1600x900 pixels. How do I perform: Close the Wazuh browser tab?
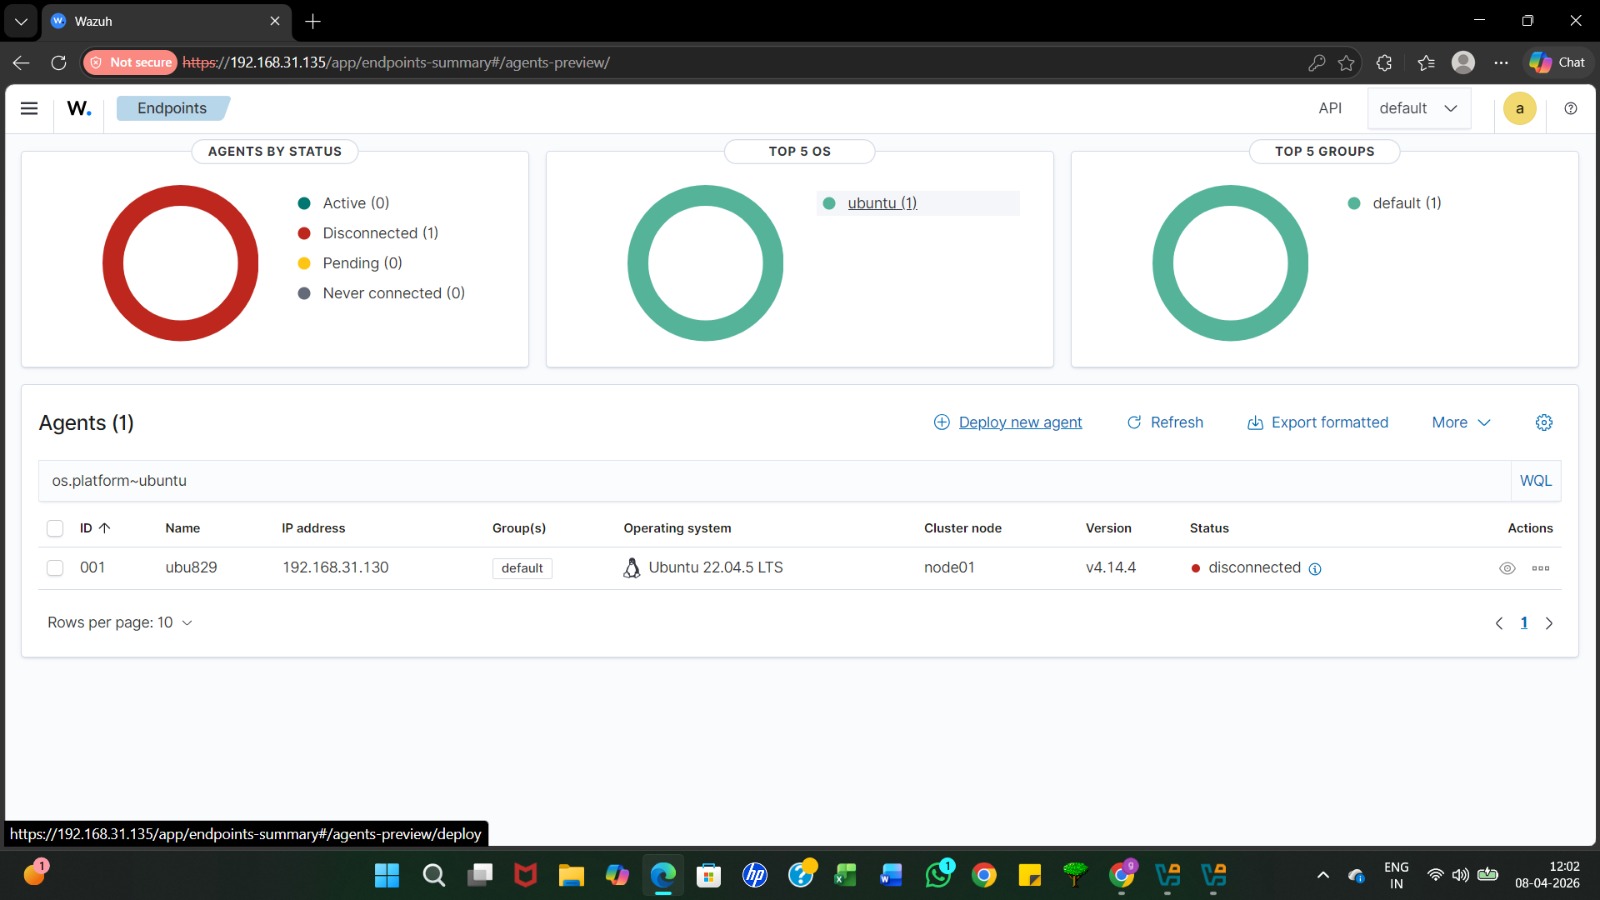(x=275, y=21)
